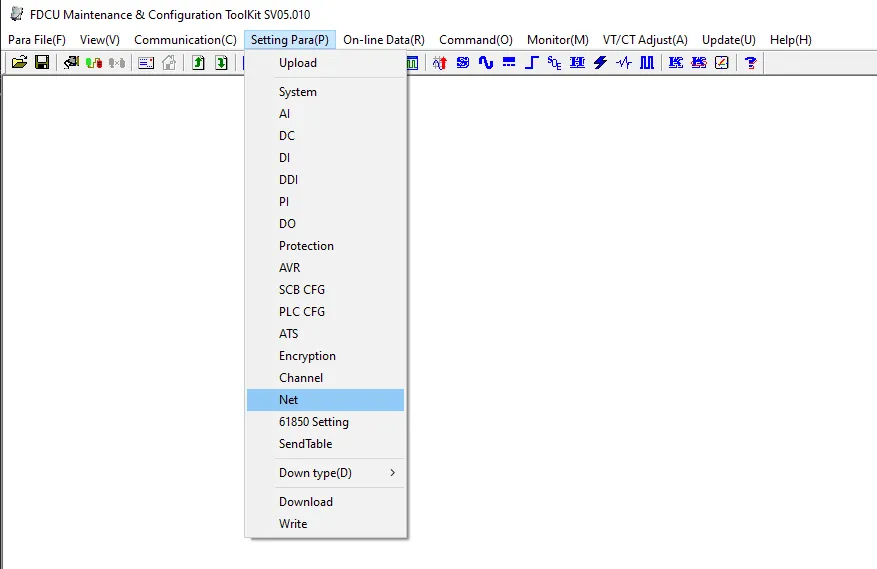Select the DDI menu entry

326,180
